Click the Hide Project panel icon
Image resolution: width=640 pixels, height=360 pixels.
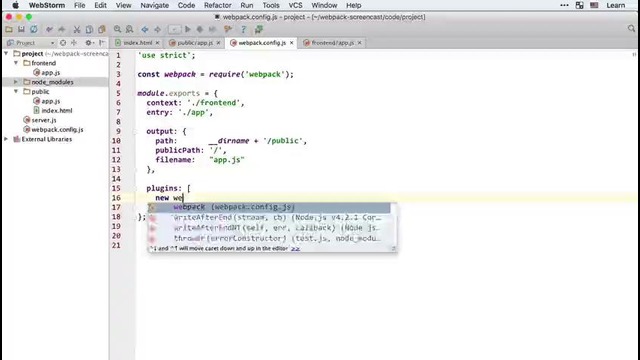click(102, 43)
